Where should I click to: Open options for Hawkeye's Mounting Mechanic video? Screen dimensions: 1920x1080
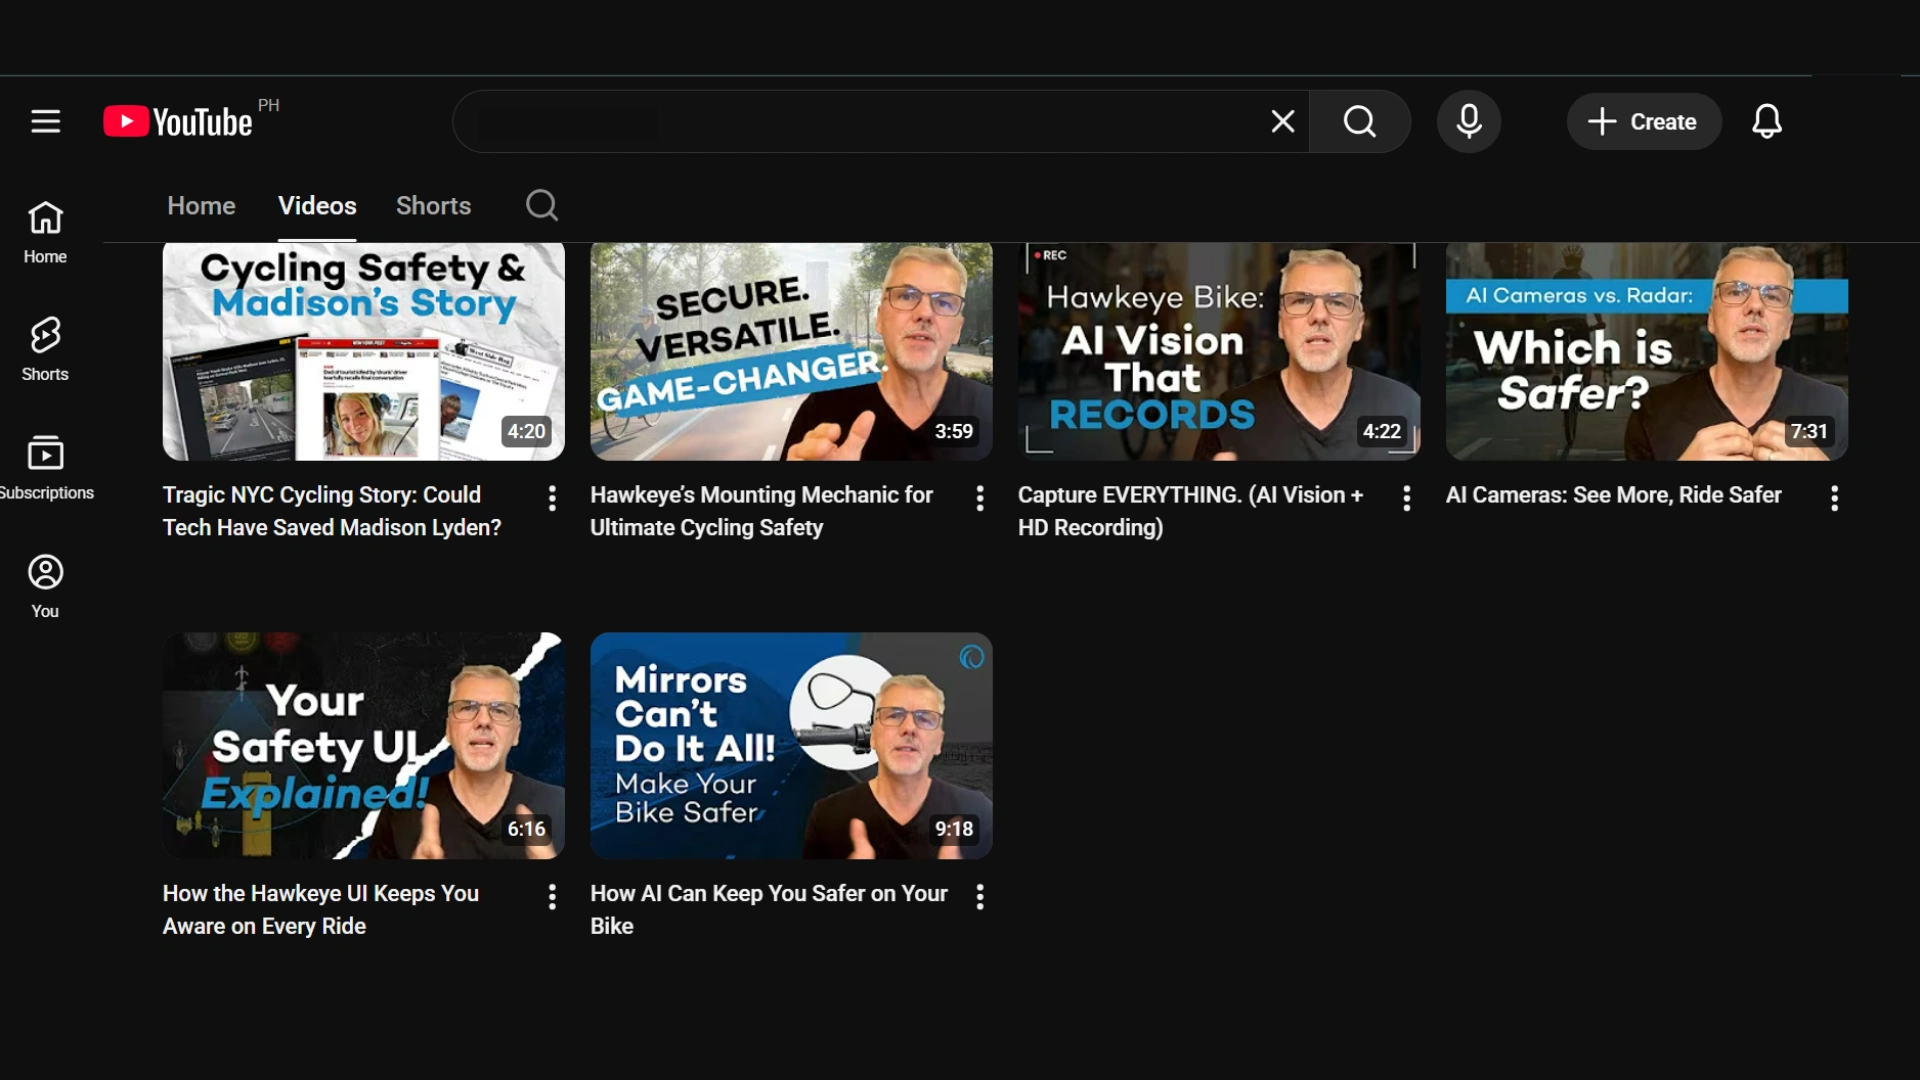[x=980, y=498]
